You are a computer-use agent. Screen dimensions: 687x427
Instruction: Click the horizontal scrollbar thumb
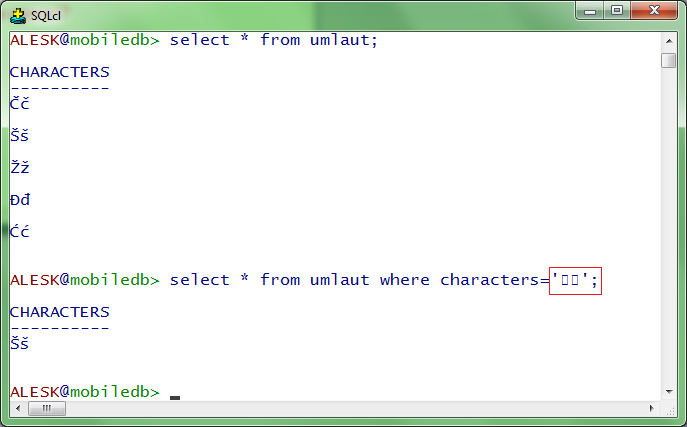(x=46, y=408)
